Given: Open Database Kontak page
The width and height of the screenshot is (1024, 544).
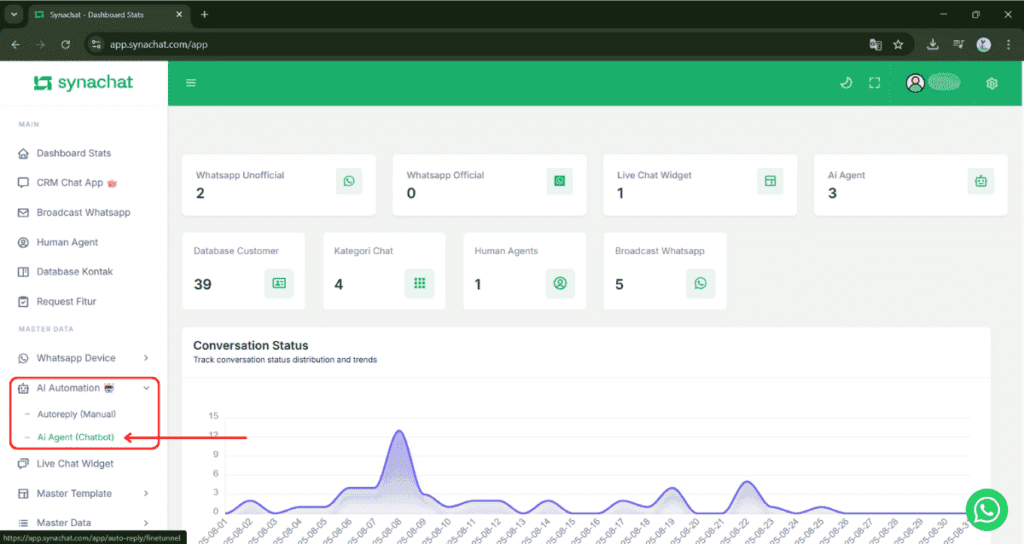Looking at the screenshot, I should pyautogui.click(x=74, y=272).
